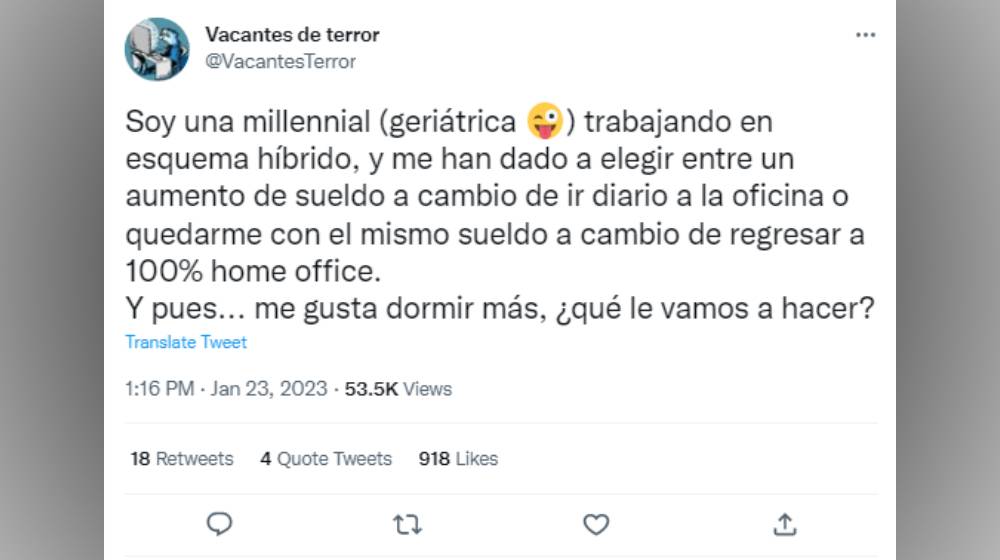Open the Vacantes de terror display name
The width and height of the screenshot is (1000, 560).
coord(292,35)
